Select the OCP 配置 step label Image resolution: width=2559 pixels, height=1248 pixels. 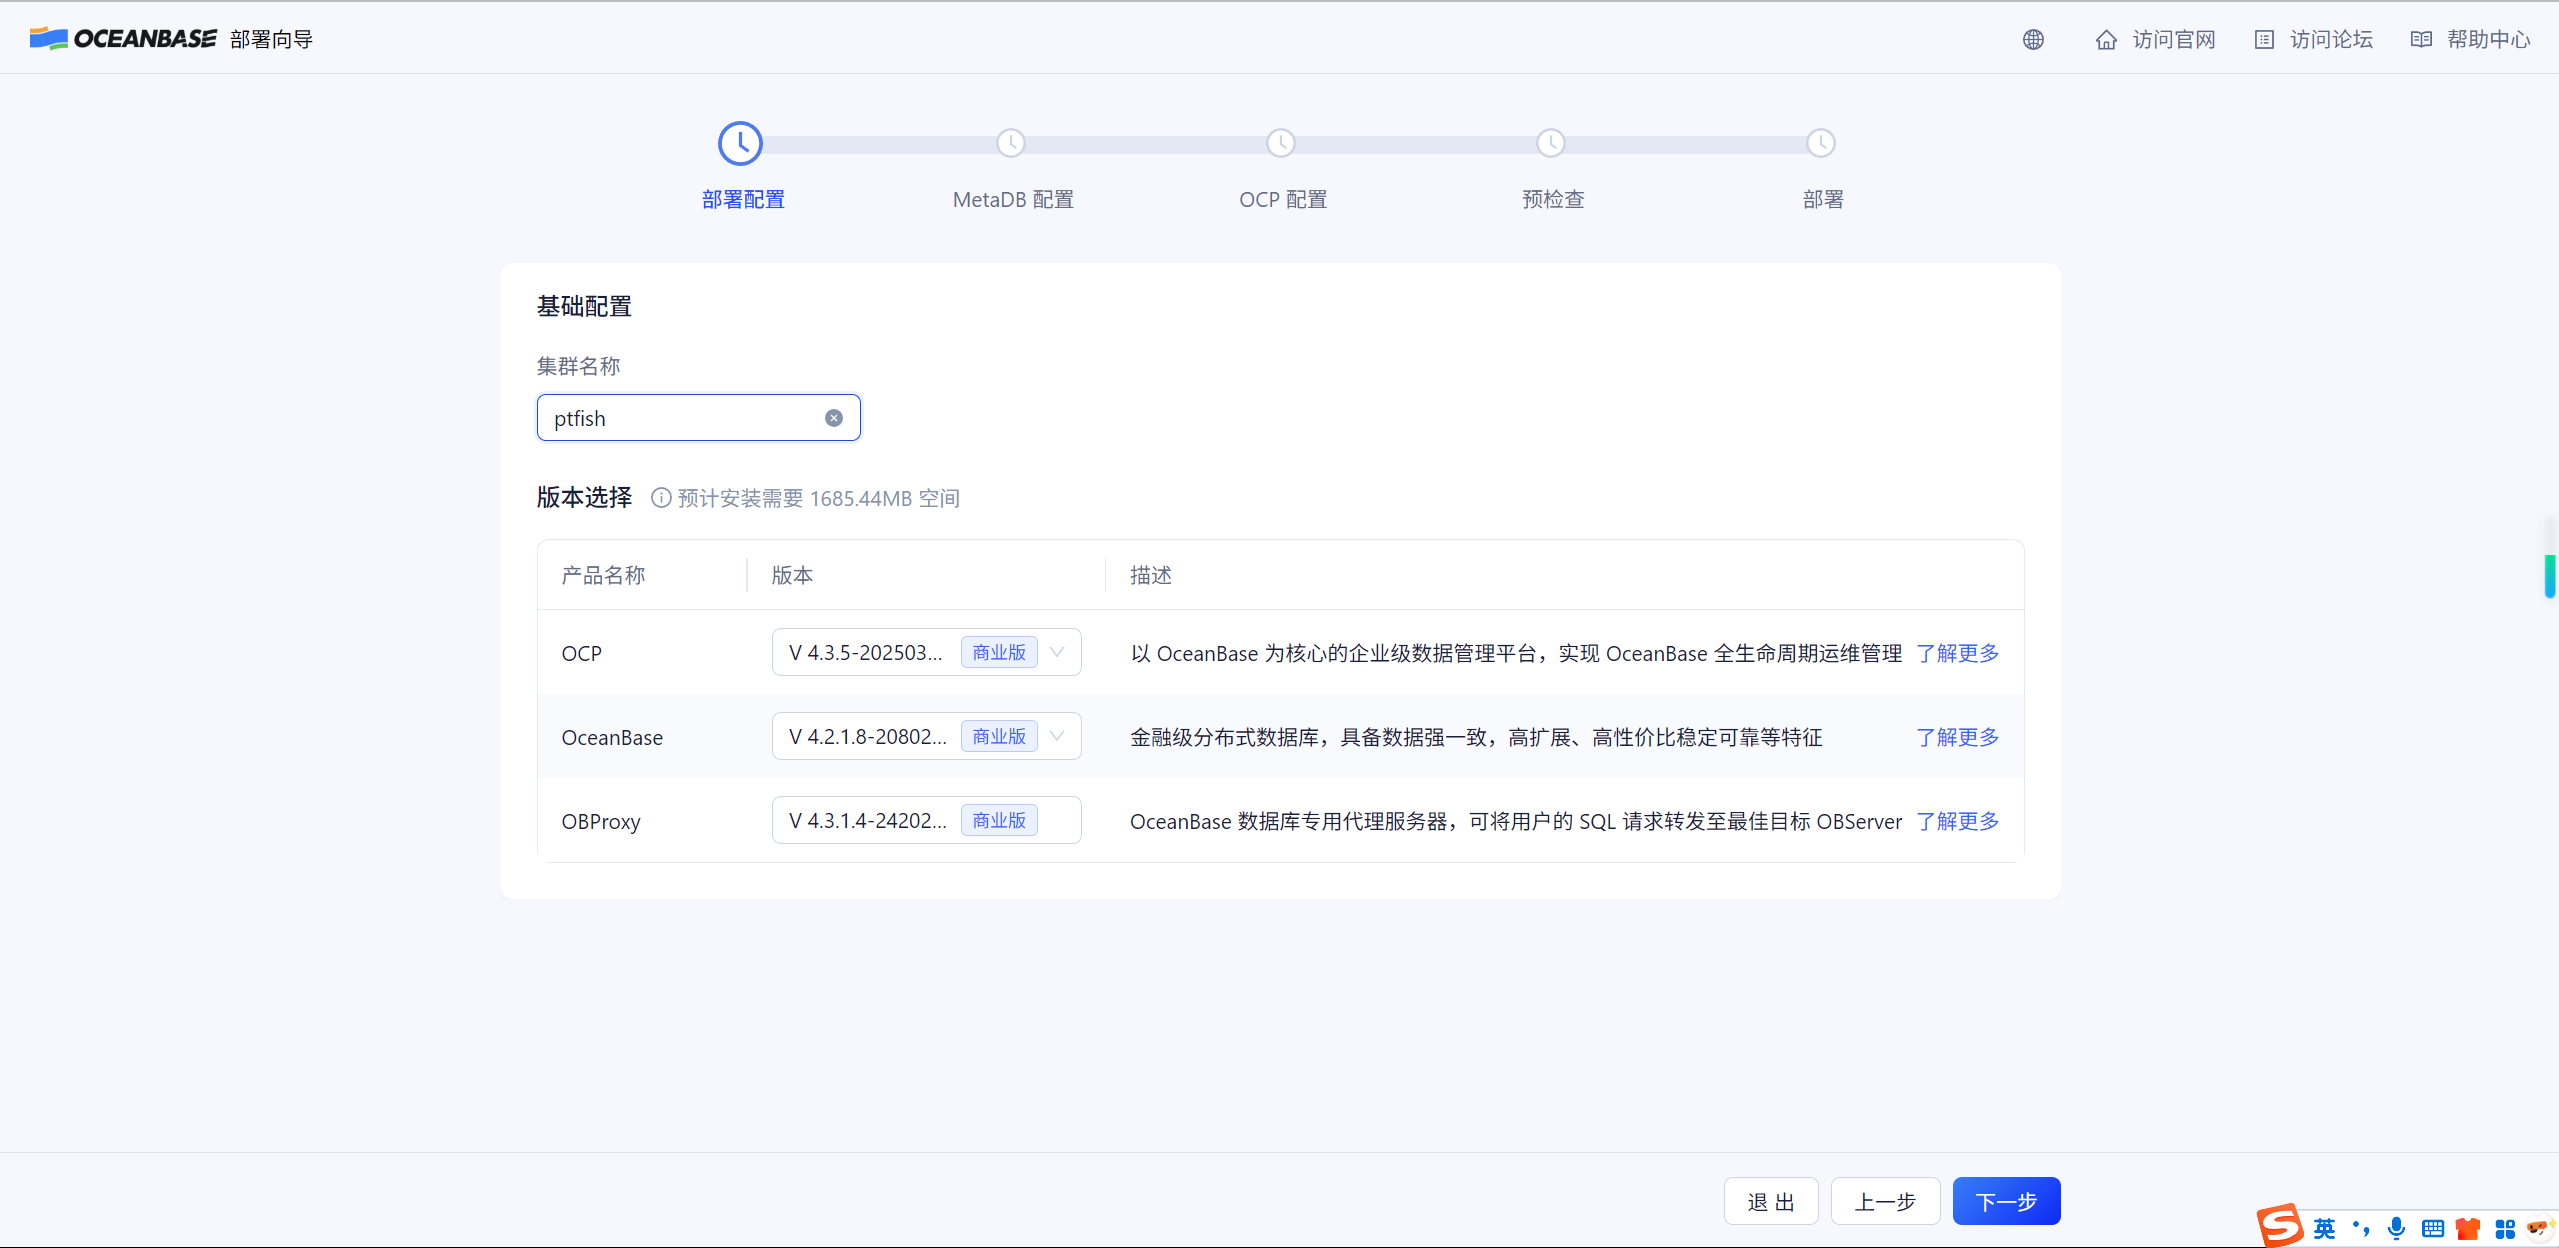click(1283, 199)
